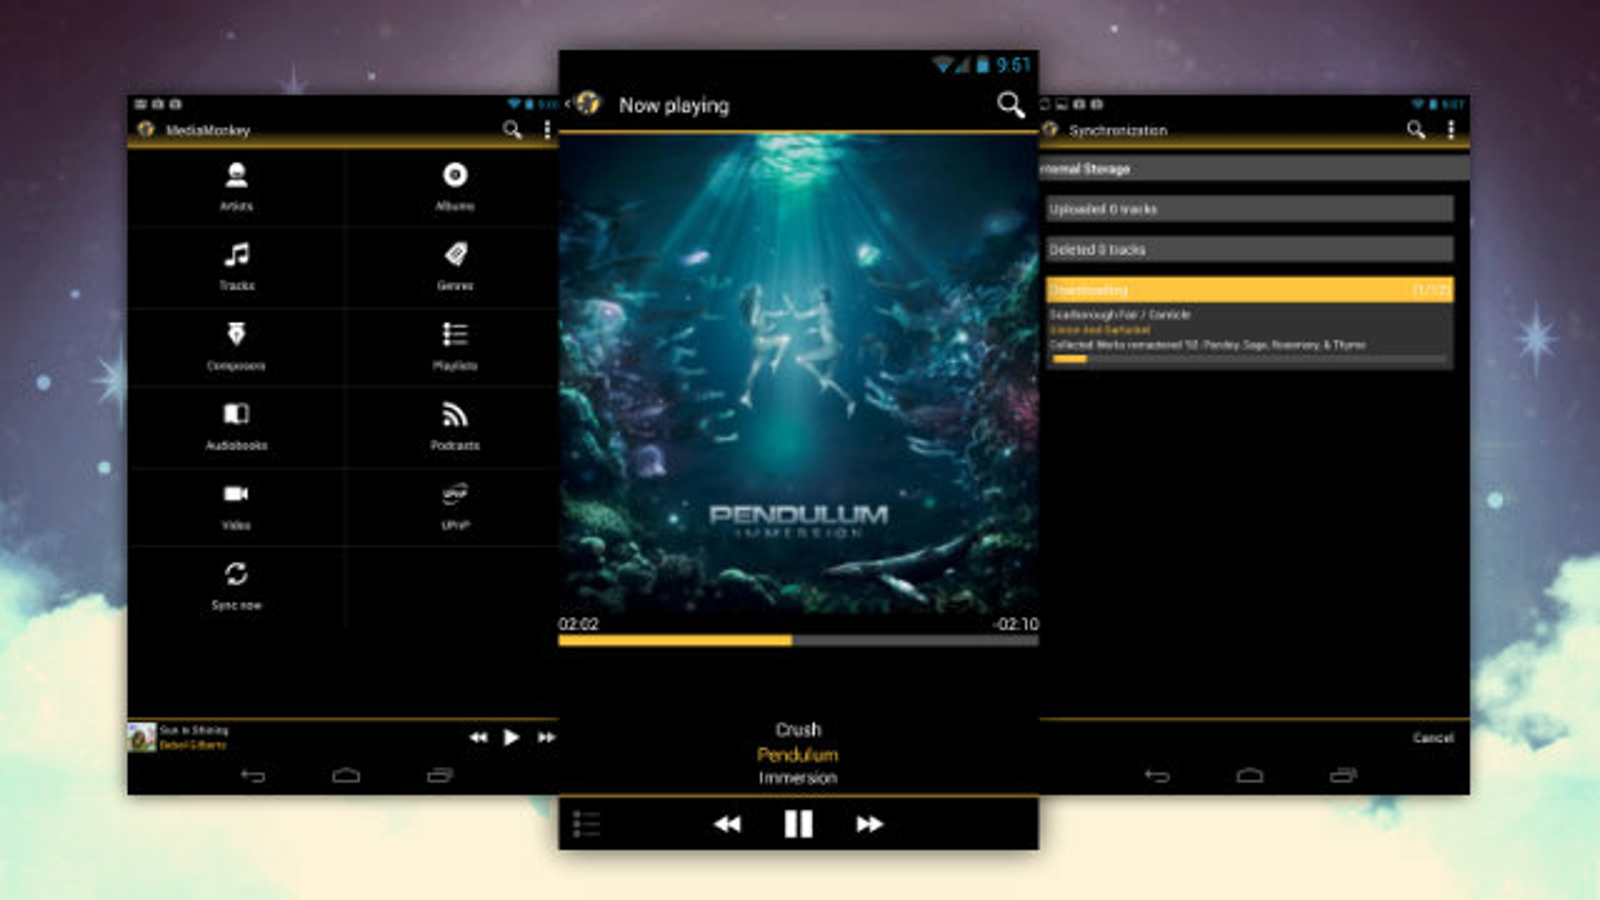Skip forward in Now playing screen
The height and width of the screenshot is (900, 1600).
pos(870,824)
